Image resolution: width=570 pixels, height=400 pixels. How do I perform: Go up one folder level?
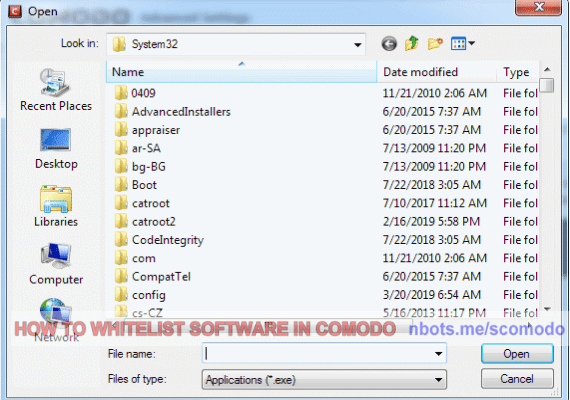pos(412,44)
